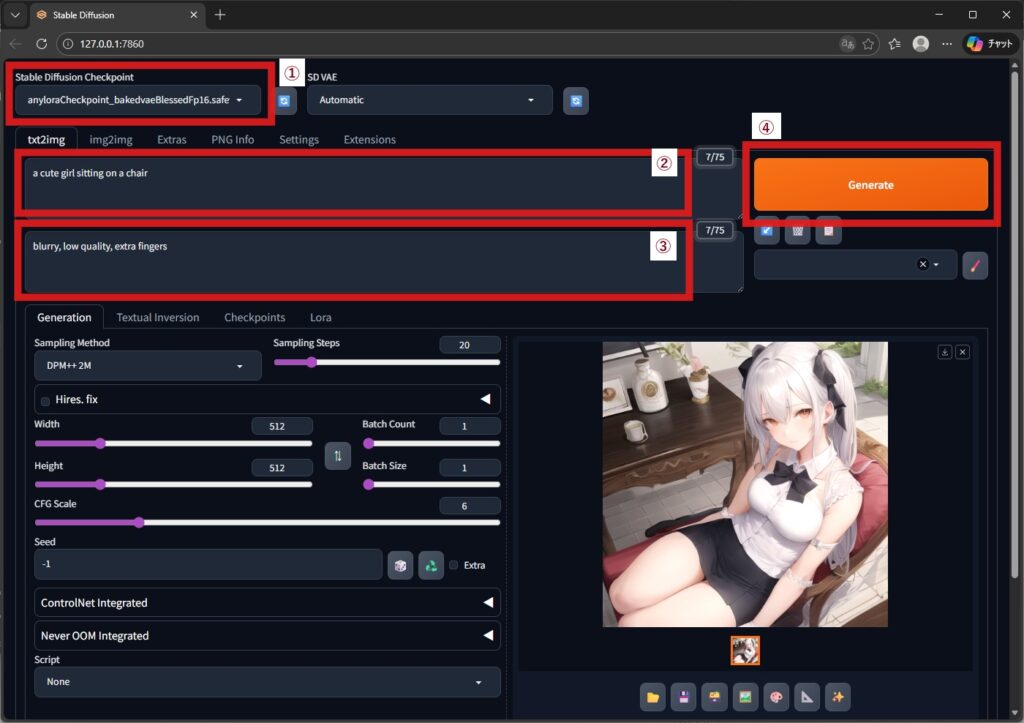
Task: Click the palette icon to send to inpaint
Action: (776, 697)
